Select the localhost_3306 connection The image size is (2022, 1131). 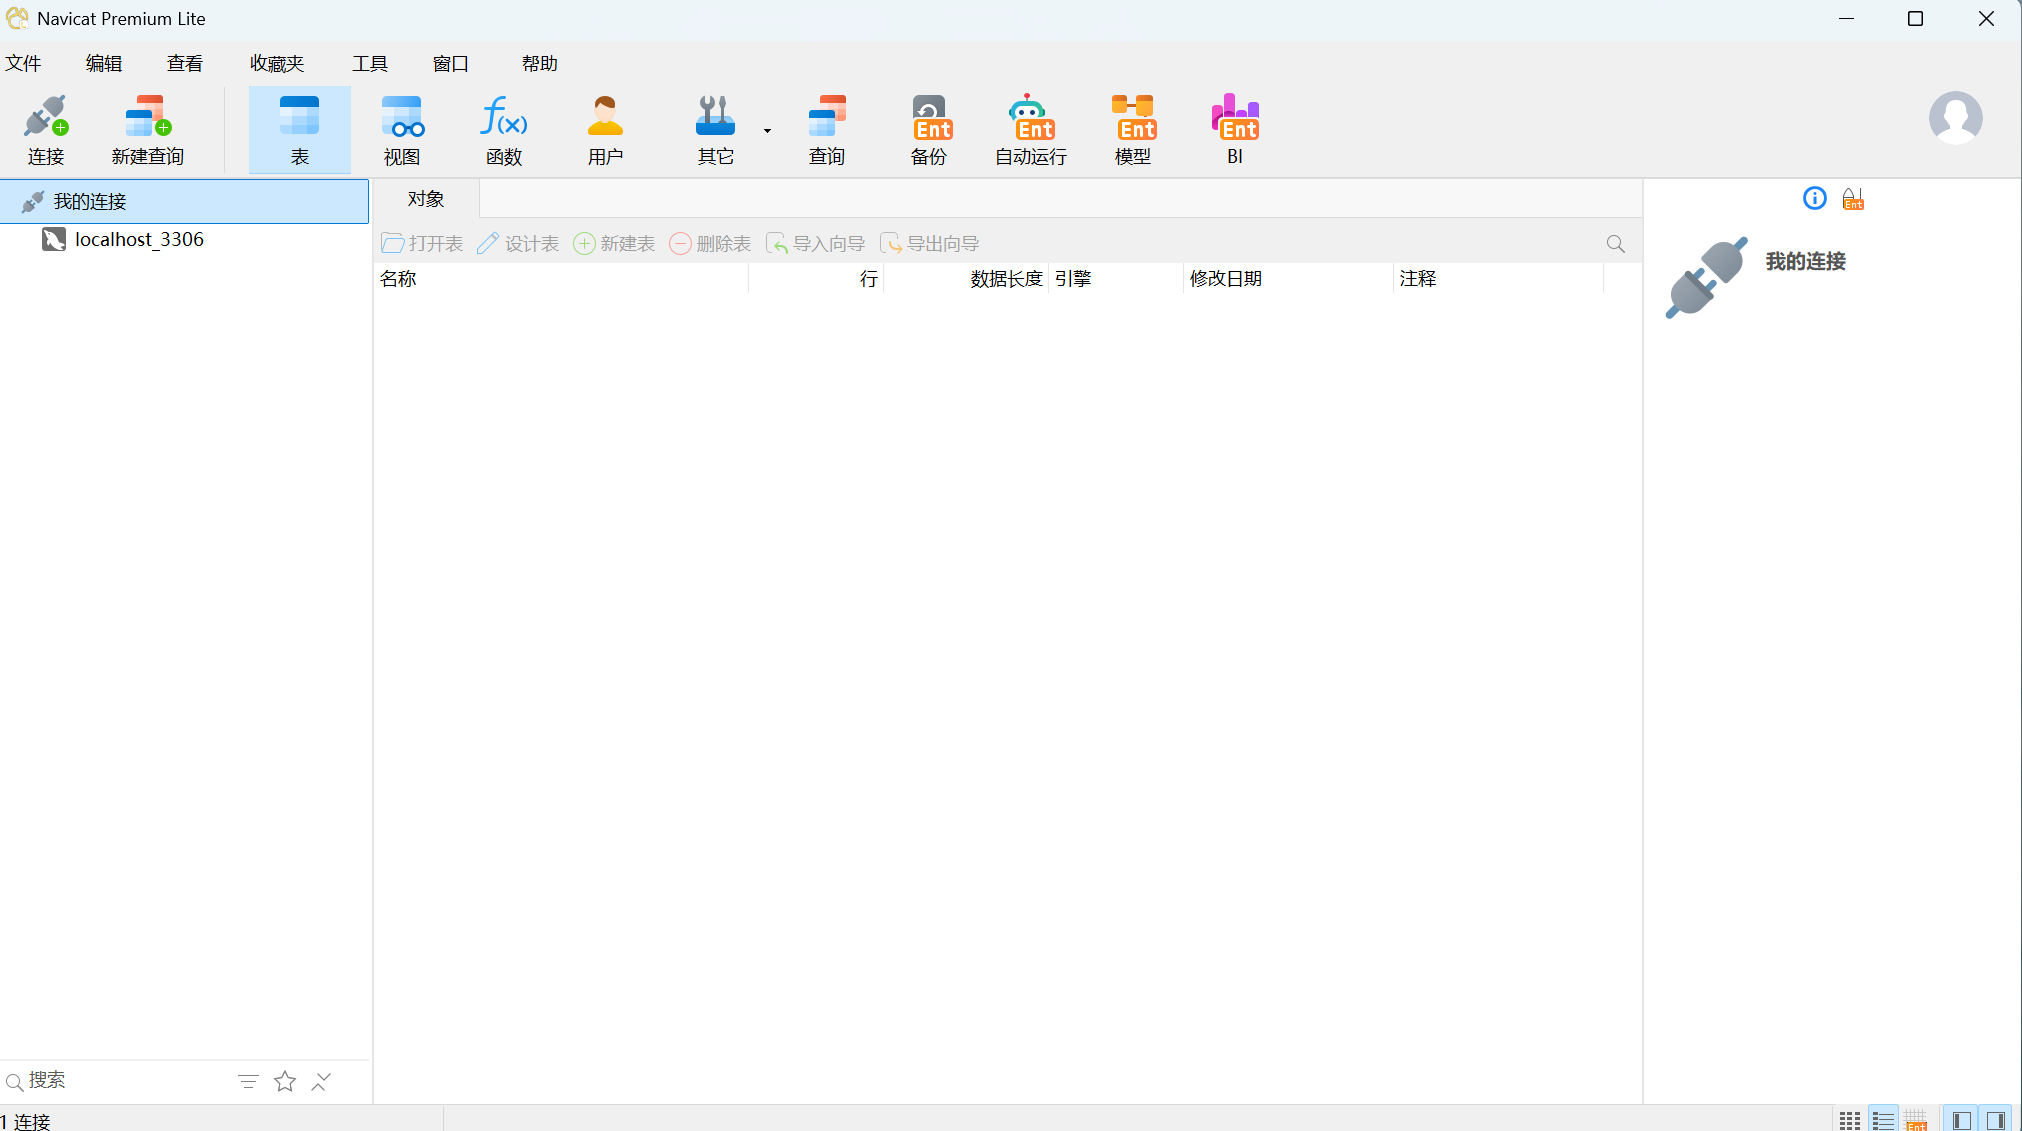(139, 240)
